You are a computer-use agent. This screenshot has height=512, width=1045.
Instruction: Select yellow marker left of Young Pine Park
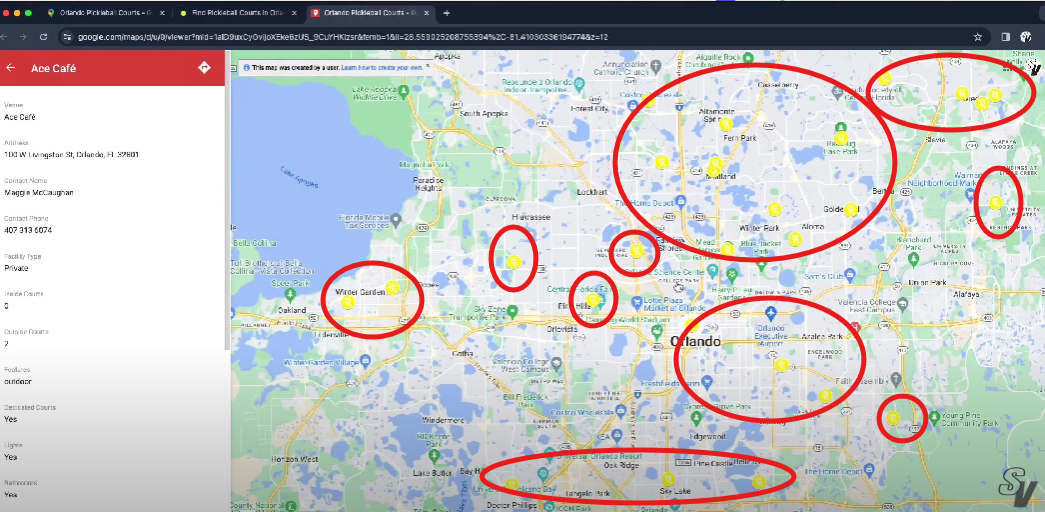click(x=893, y=418)
